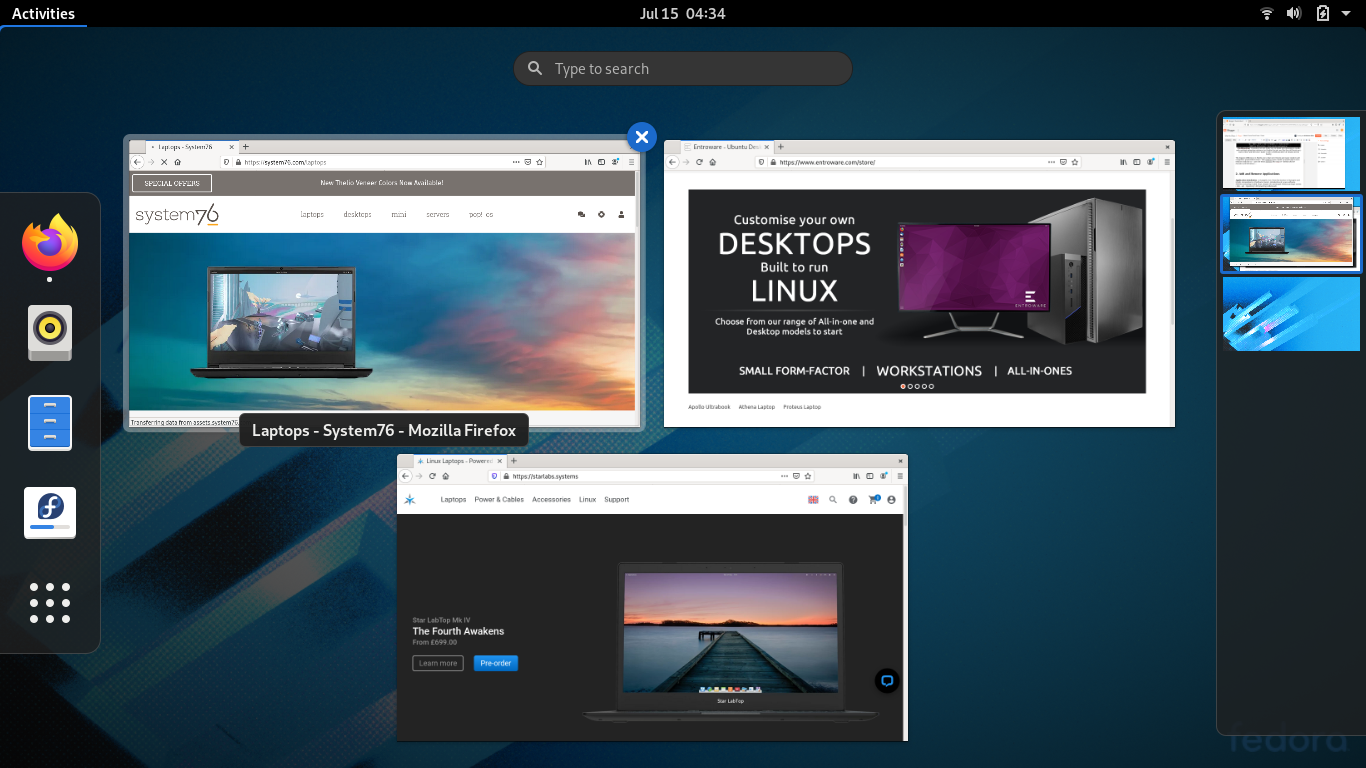Click the account person icon on the System76 site

621,214
